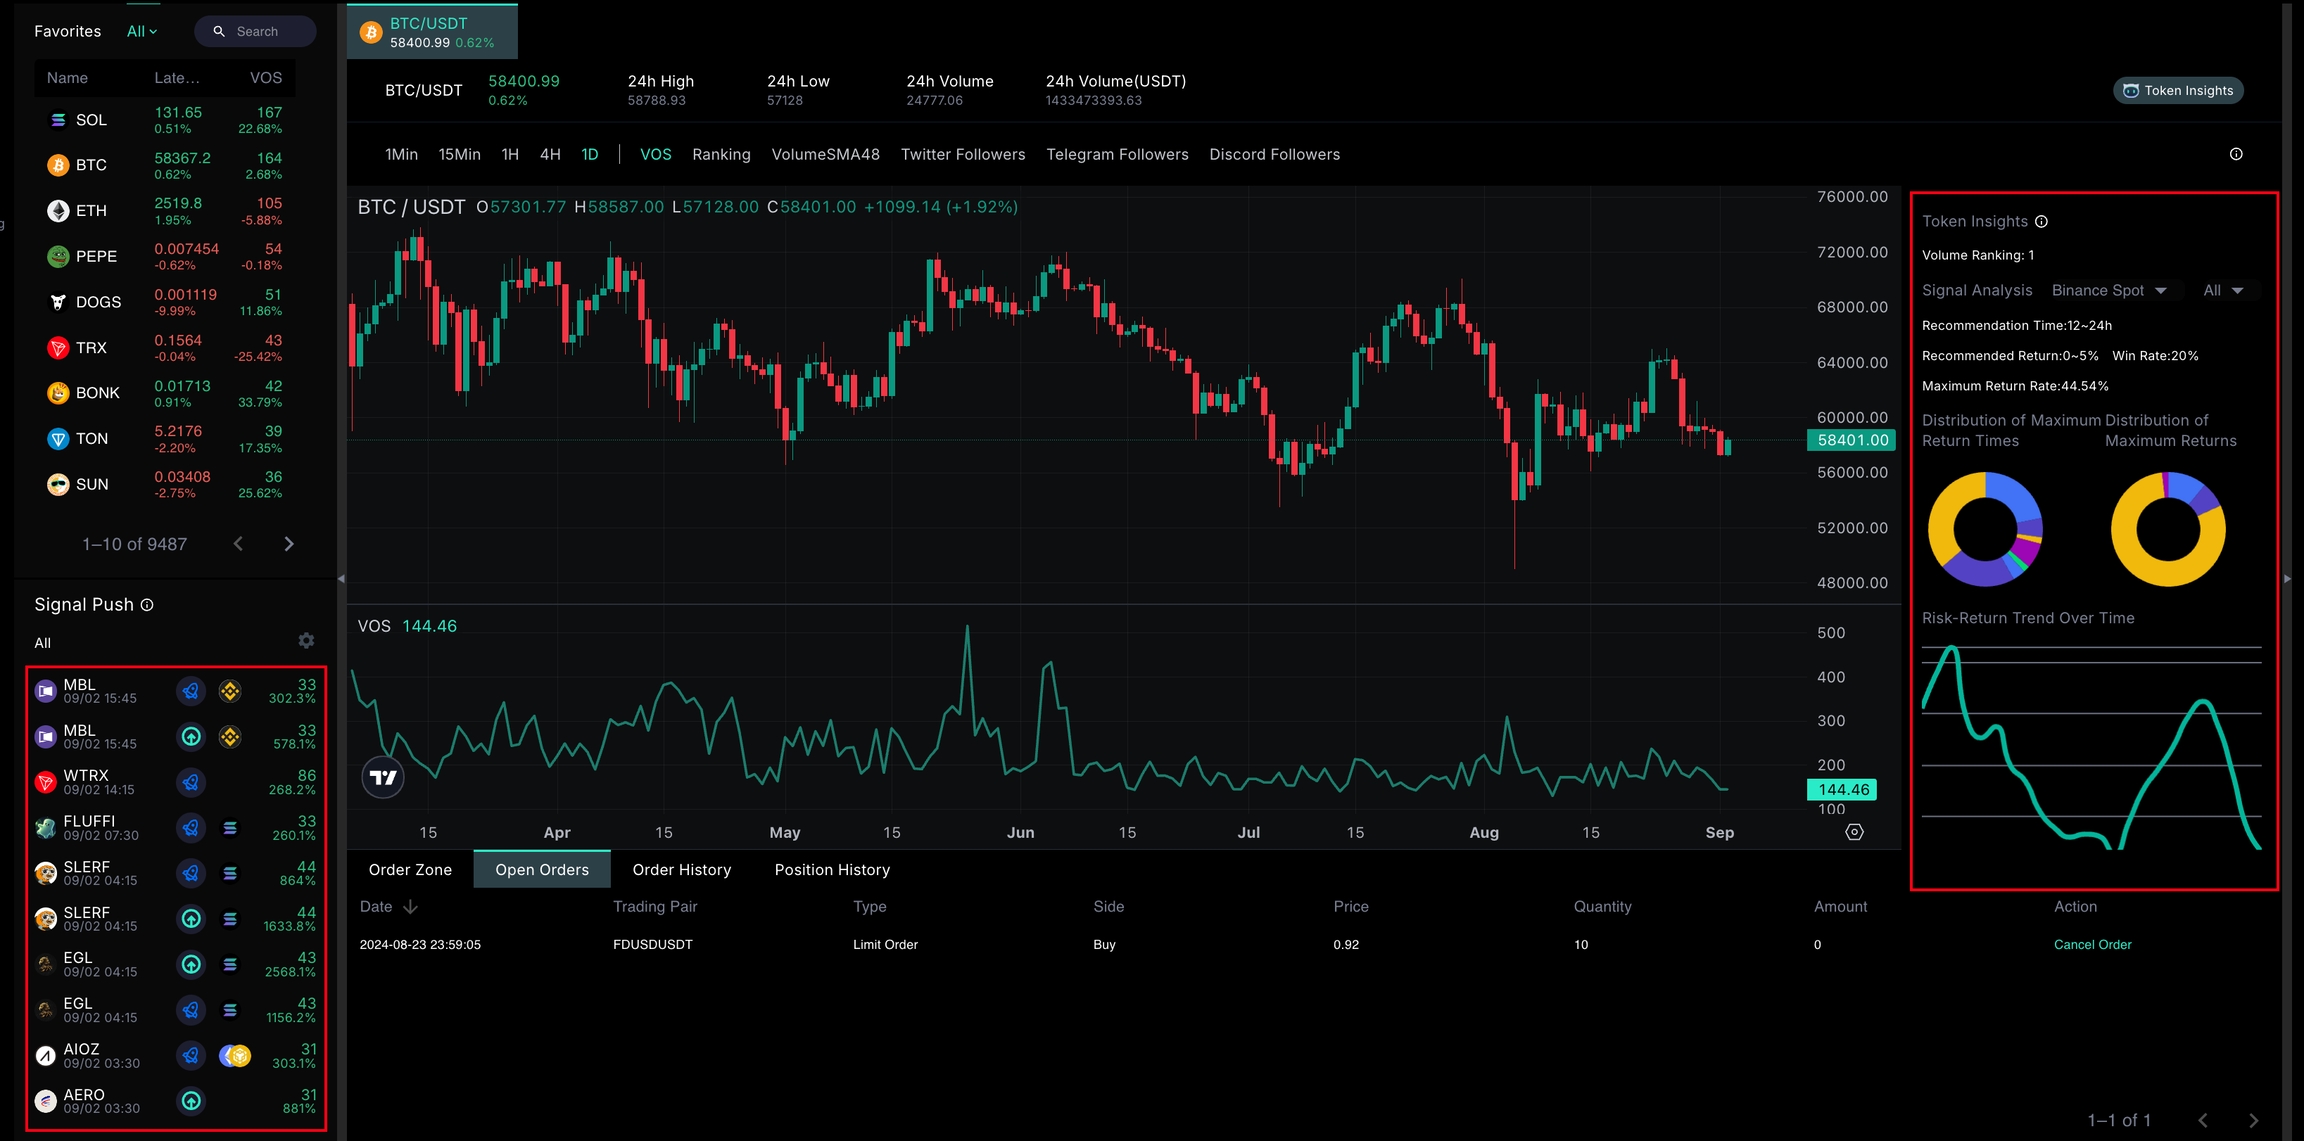Toggle the VOS indicator option
This screenshot has height=1141, width=2304.
(x=655, y=154)
